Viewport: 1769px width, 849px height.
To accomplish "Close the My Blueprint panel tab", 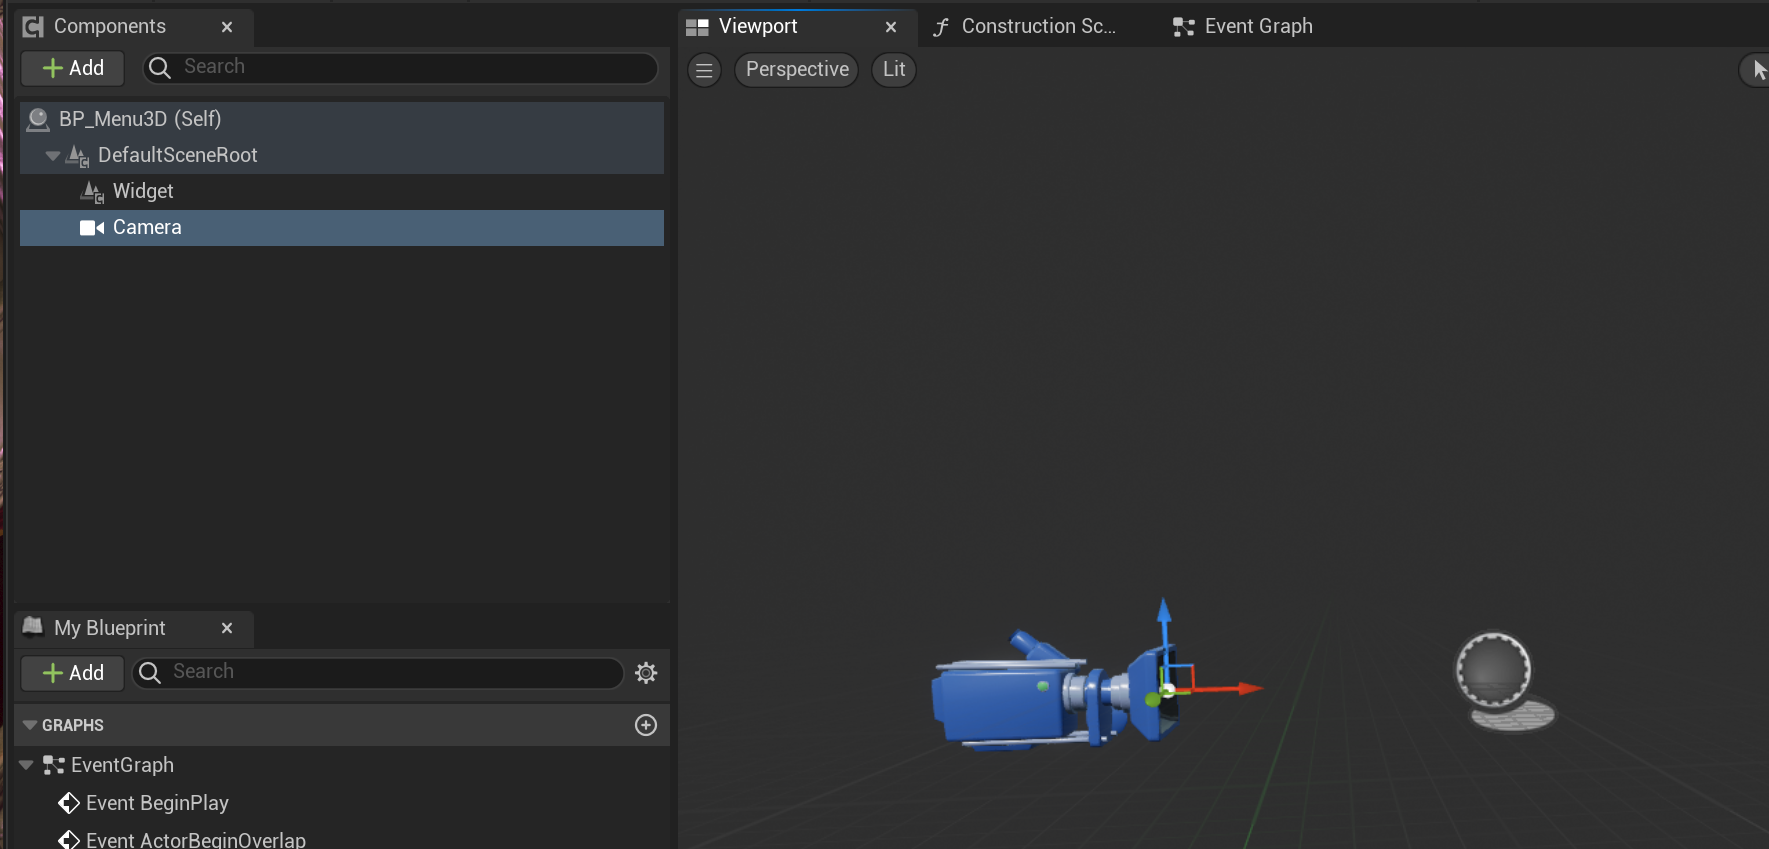I will [x=227, y=628].
